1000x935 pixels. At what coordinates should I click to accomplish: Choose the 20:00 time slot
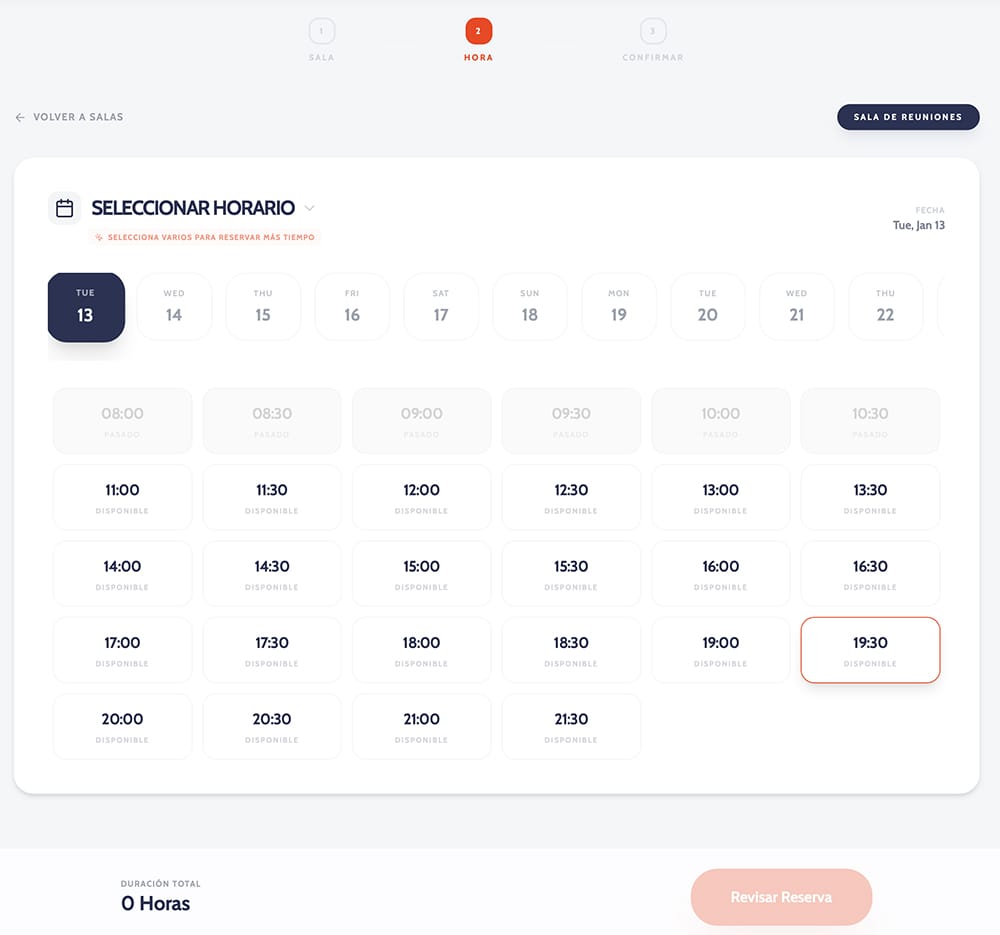[122, 726]
